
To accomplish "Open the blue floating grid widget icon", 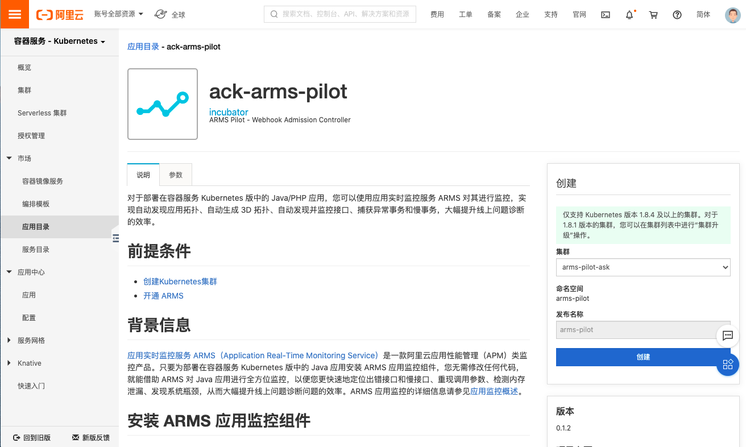I will (x=728, y=365).
